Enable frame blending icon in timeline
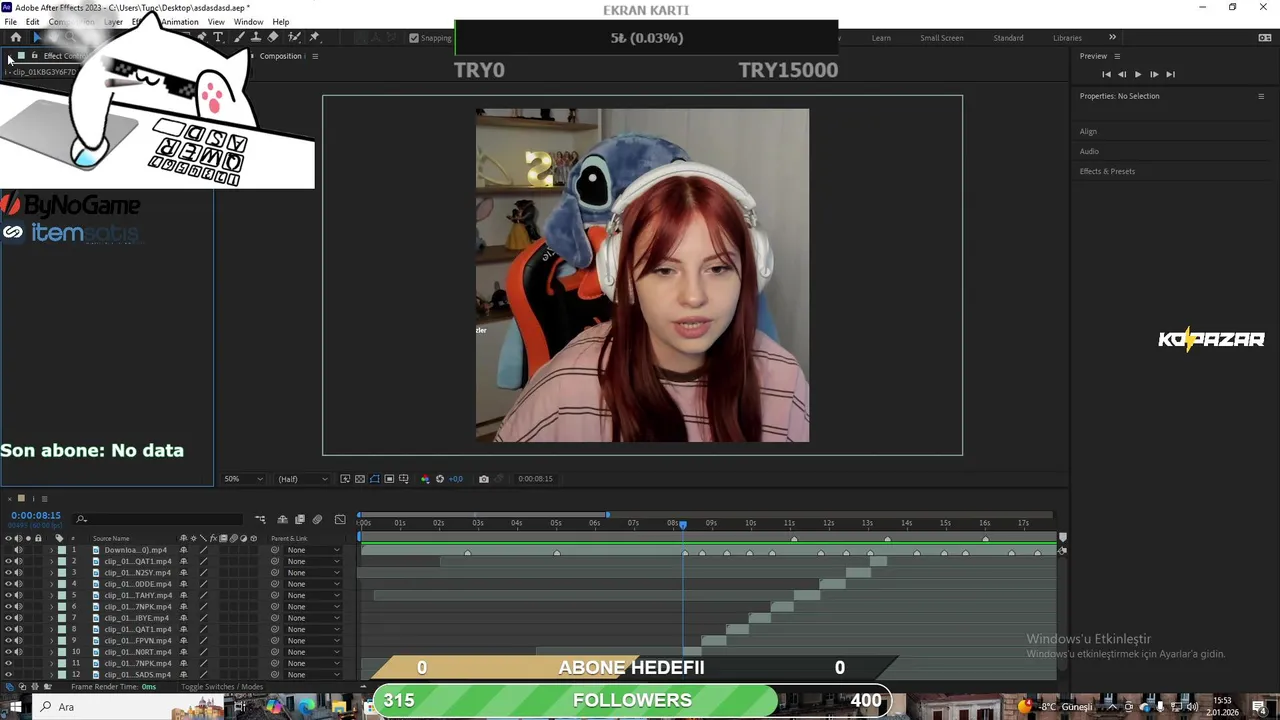Image resolution: width=1280 pixels, height=720 pixels. coord(300,519)
